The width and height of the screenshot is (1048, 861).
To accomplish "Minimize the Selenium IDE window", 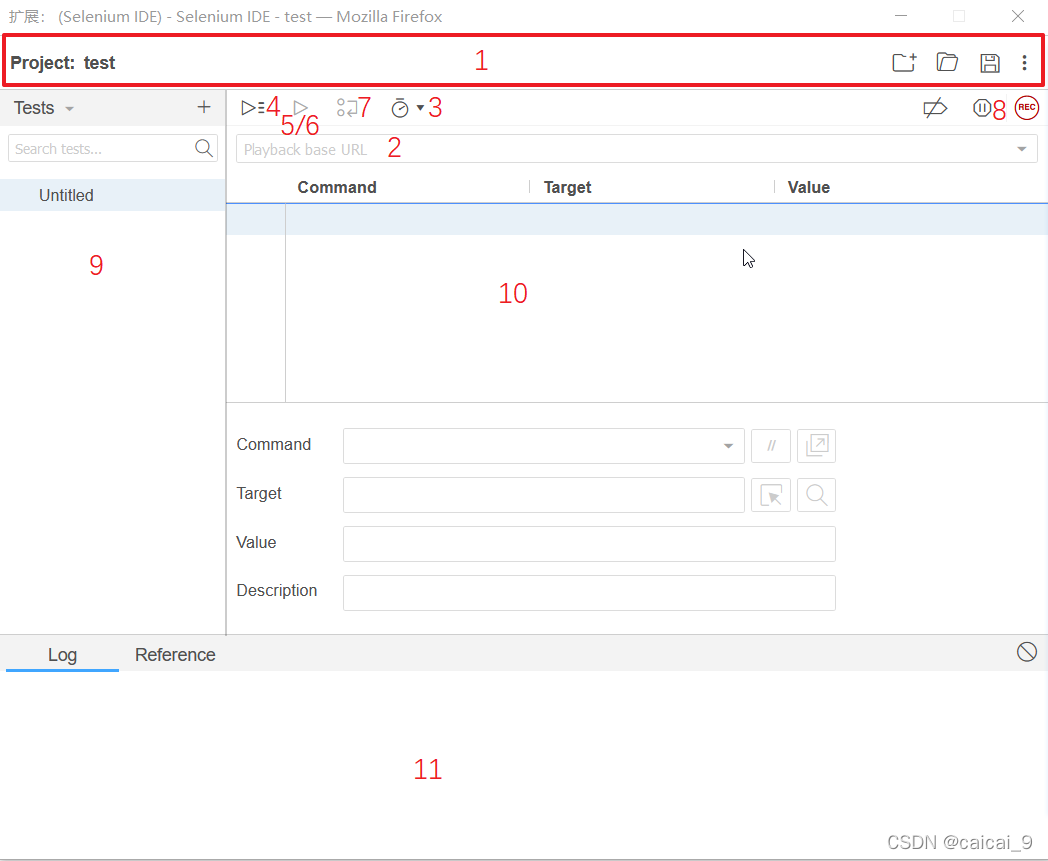I will [901, 16].
